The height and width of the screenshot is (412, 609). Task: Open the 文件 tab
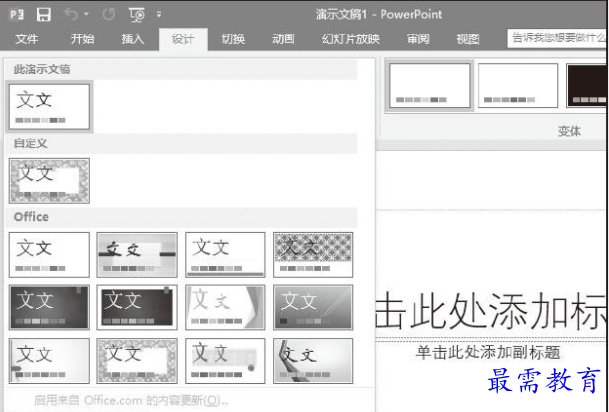(26, 39)
